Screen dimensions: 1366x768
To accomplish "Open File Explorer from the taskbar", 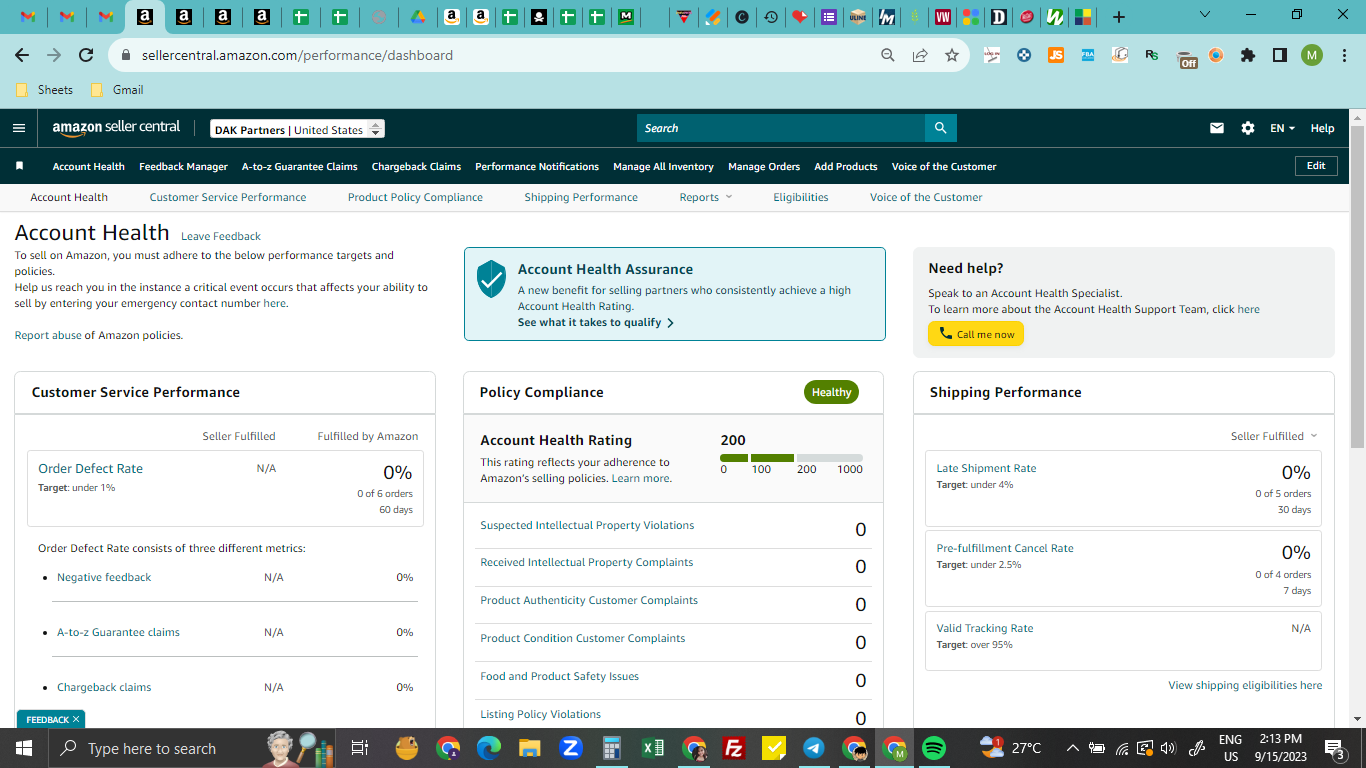I will pos(530,748).
